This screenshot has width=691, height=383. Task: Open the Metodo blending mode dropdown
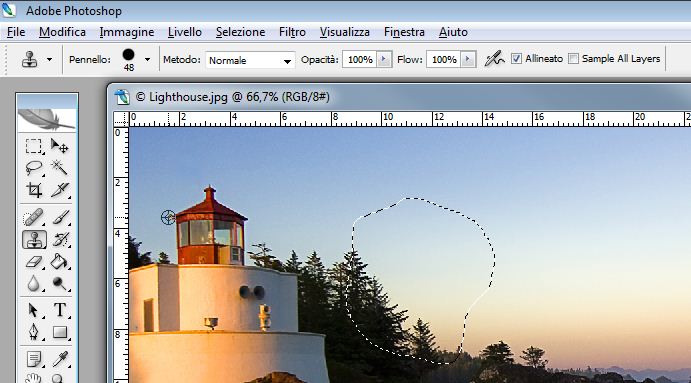click(250, 60)
